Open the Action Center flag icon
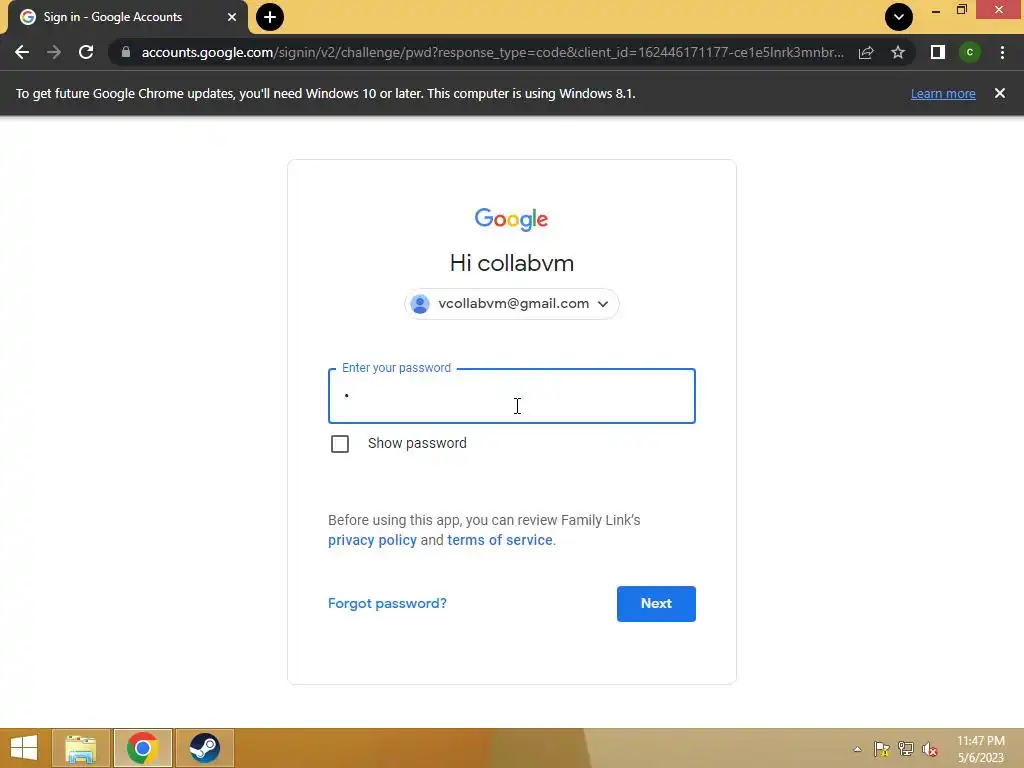 point(881,749)
